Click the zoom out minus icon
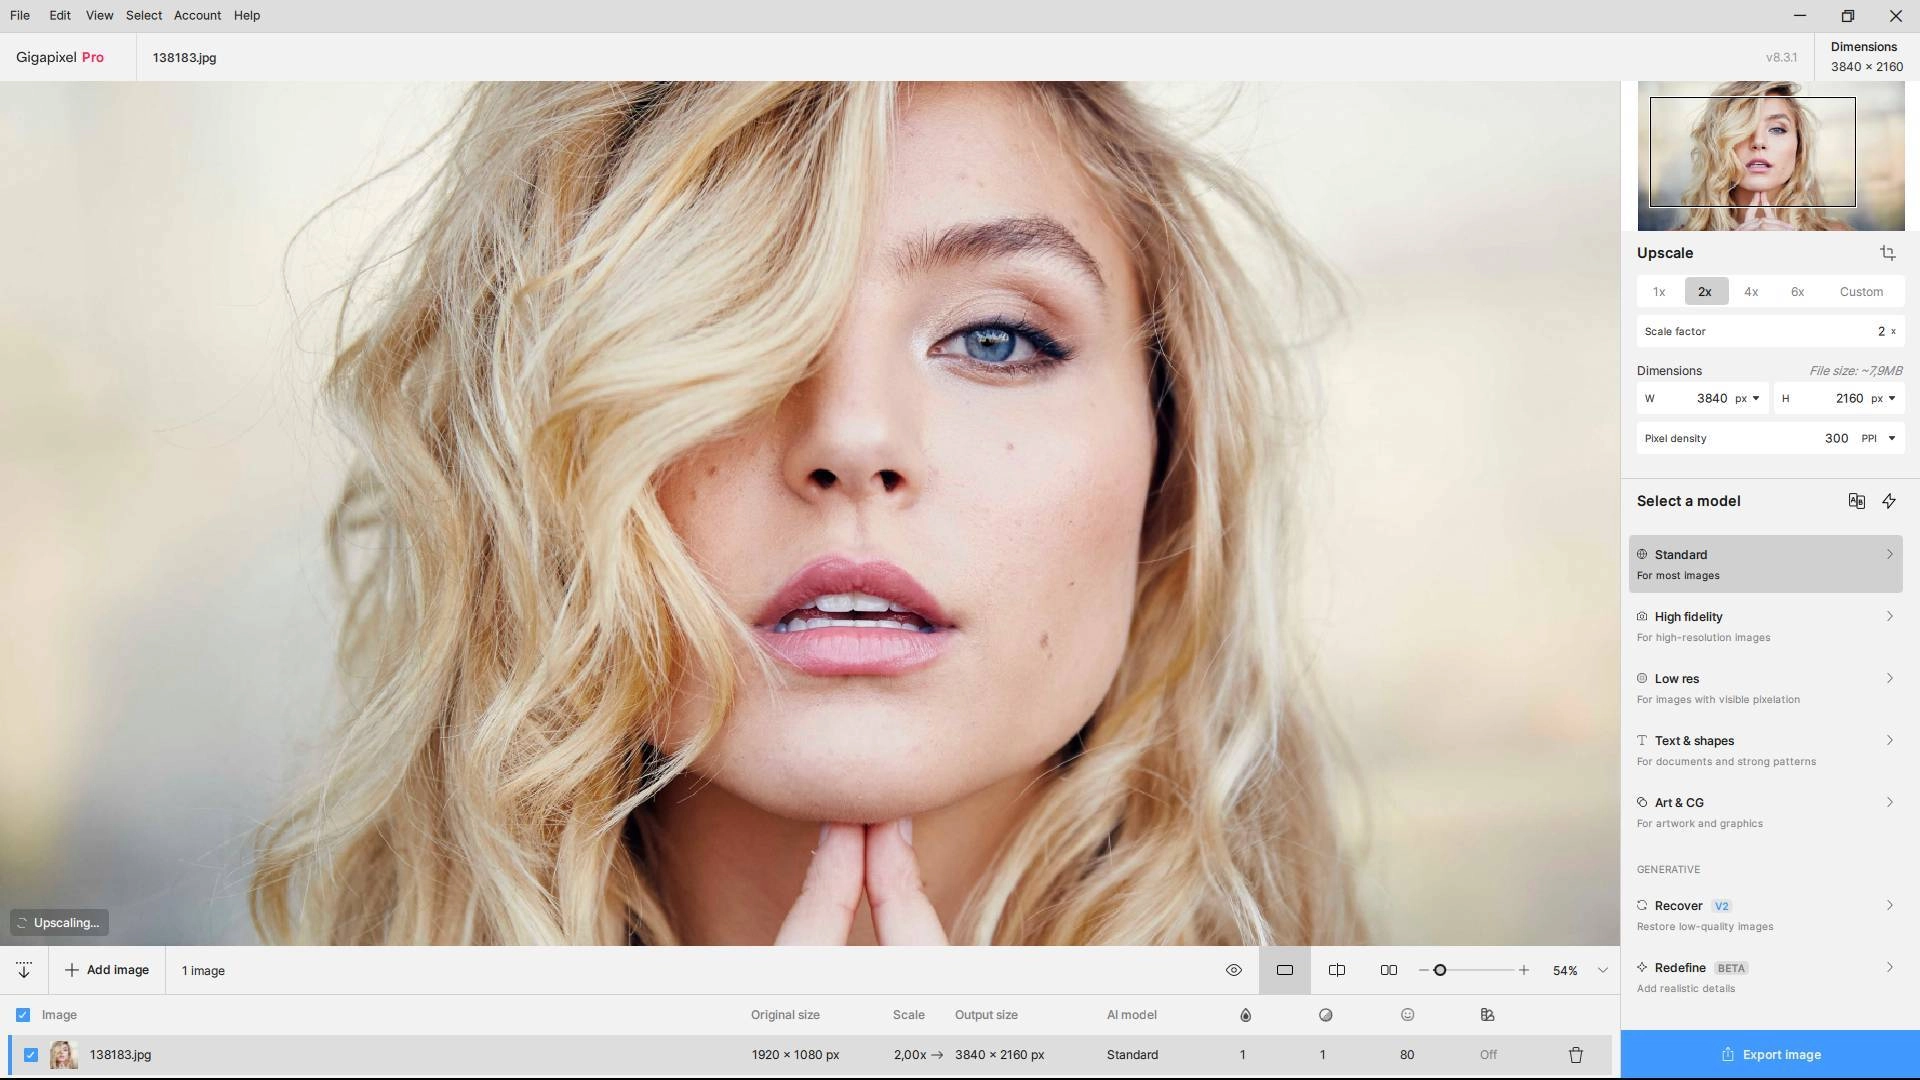Image resolution: width=1920 pixels, height=1080 pixels. 1423,970
